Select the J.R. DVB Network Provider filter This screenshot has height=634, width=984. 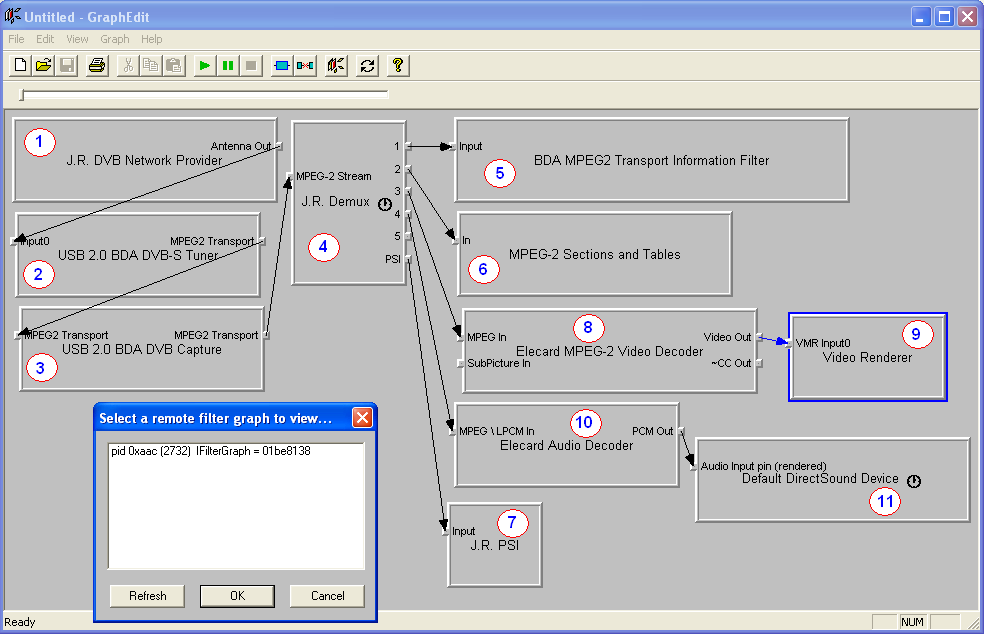click(144, 161)
